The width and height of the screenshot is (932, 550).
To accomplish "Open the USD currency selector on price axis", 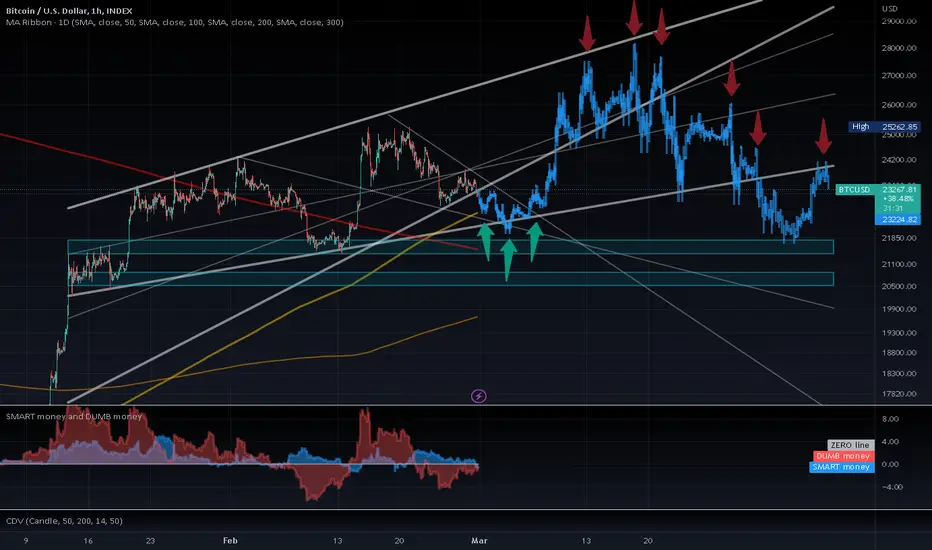I will (x=889, y=8).
